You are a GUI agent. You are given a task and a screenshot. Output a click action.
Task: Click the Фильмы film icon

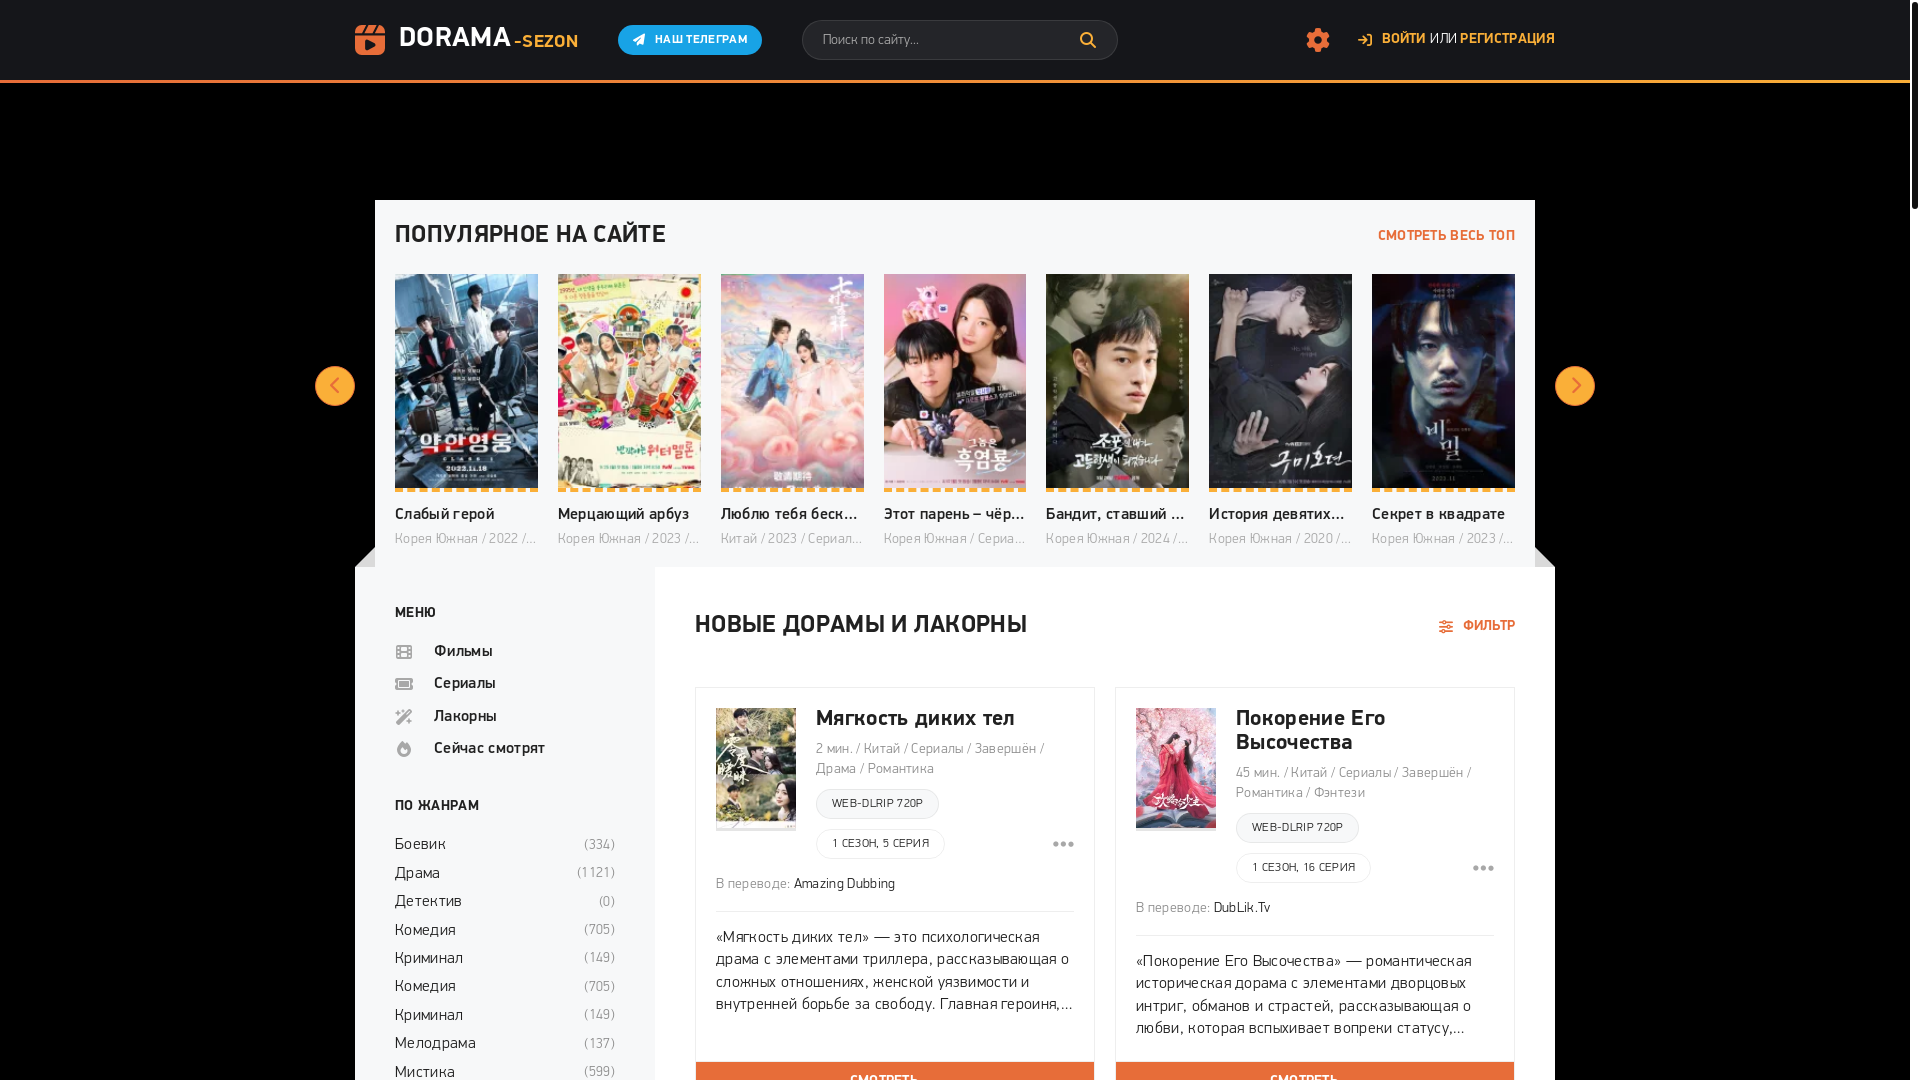[x=404, y=652]
